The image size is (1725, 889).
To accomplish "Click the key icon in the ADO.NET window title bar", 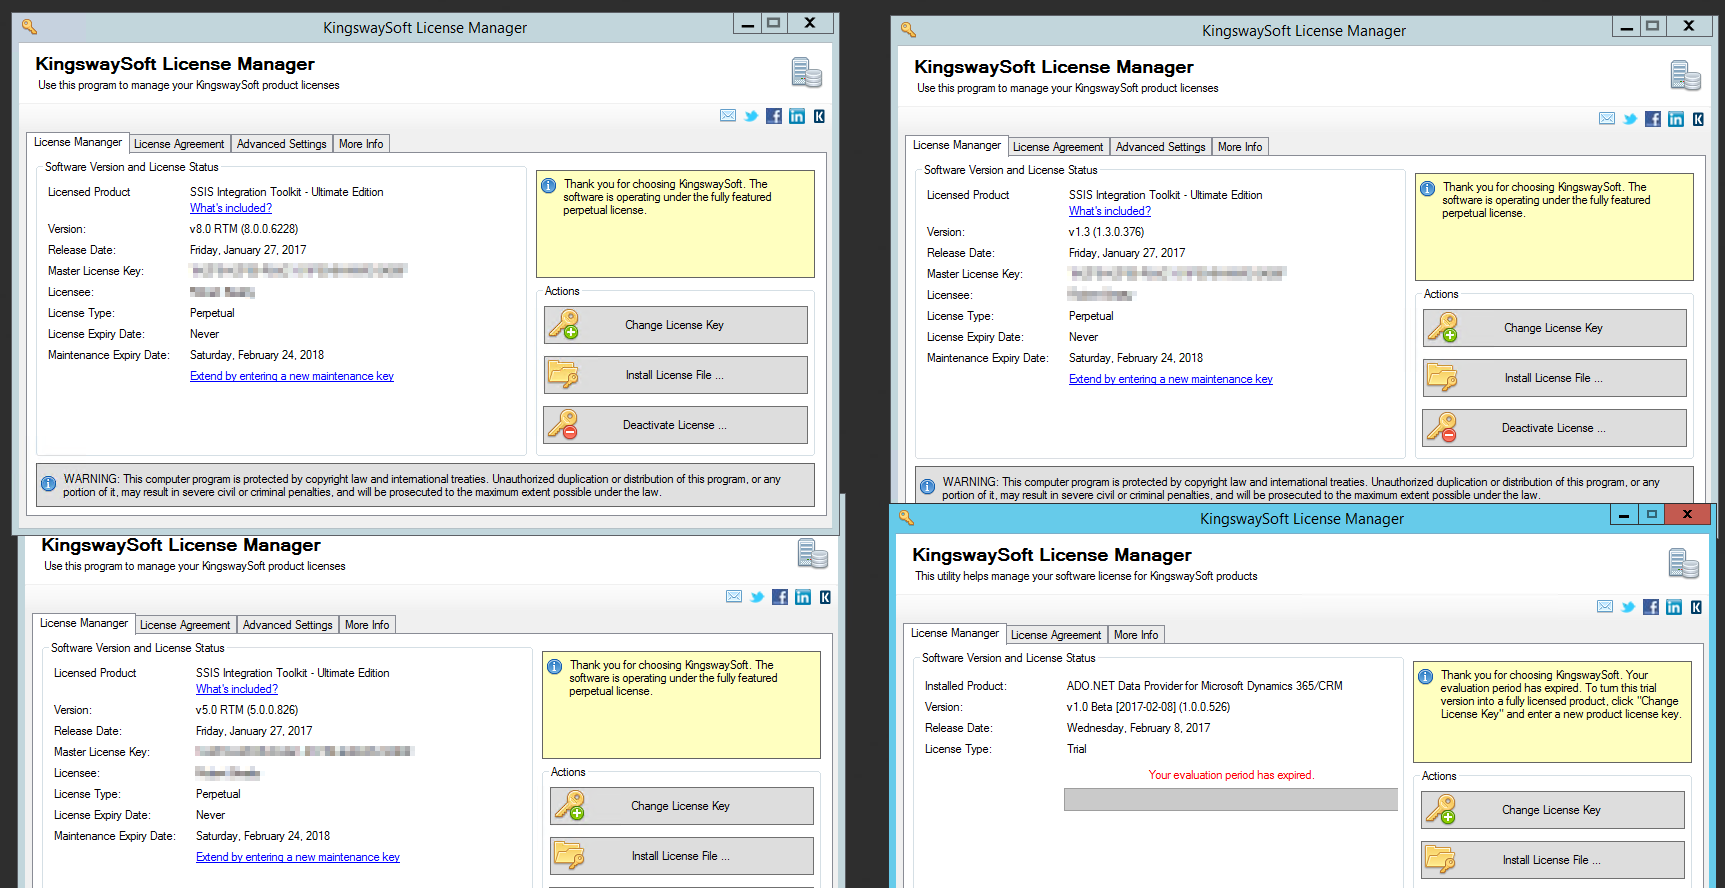I will click(906, 518).
